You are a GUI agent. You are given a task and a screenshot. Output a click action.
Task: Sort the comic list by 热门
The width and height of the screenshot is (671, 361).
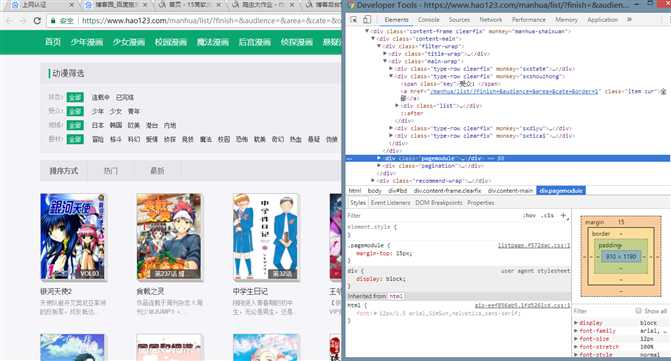[111, 171]
